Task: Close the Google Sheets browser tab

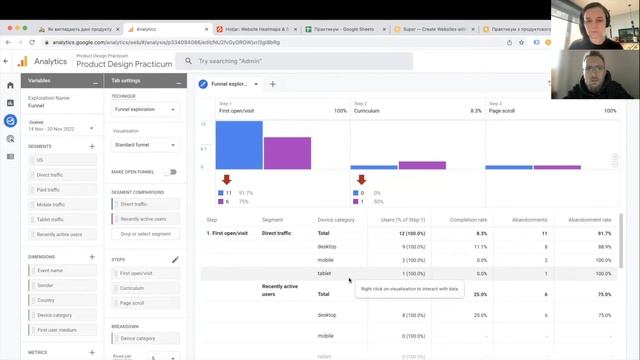Action: (x=384, y=29)
